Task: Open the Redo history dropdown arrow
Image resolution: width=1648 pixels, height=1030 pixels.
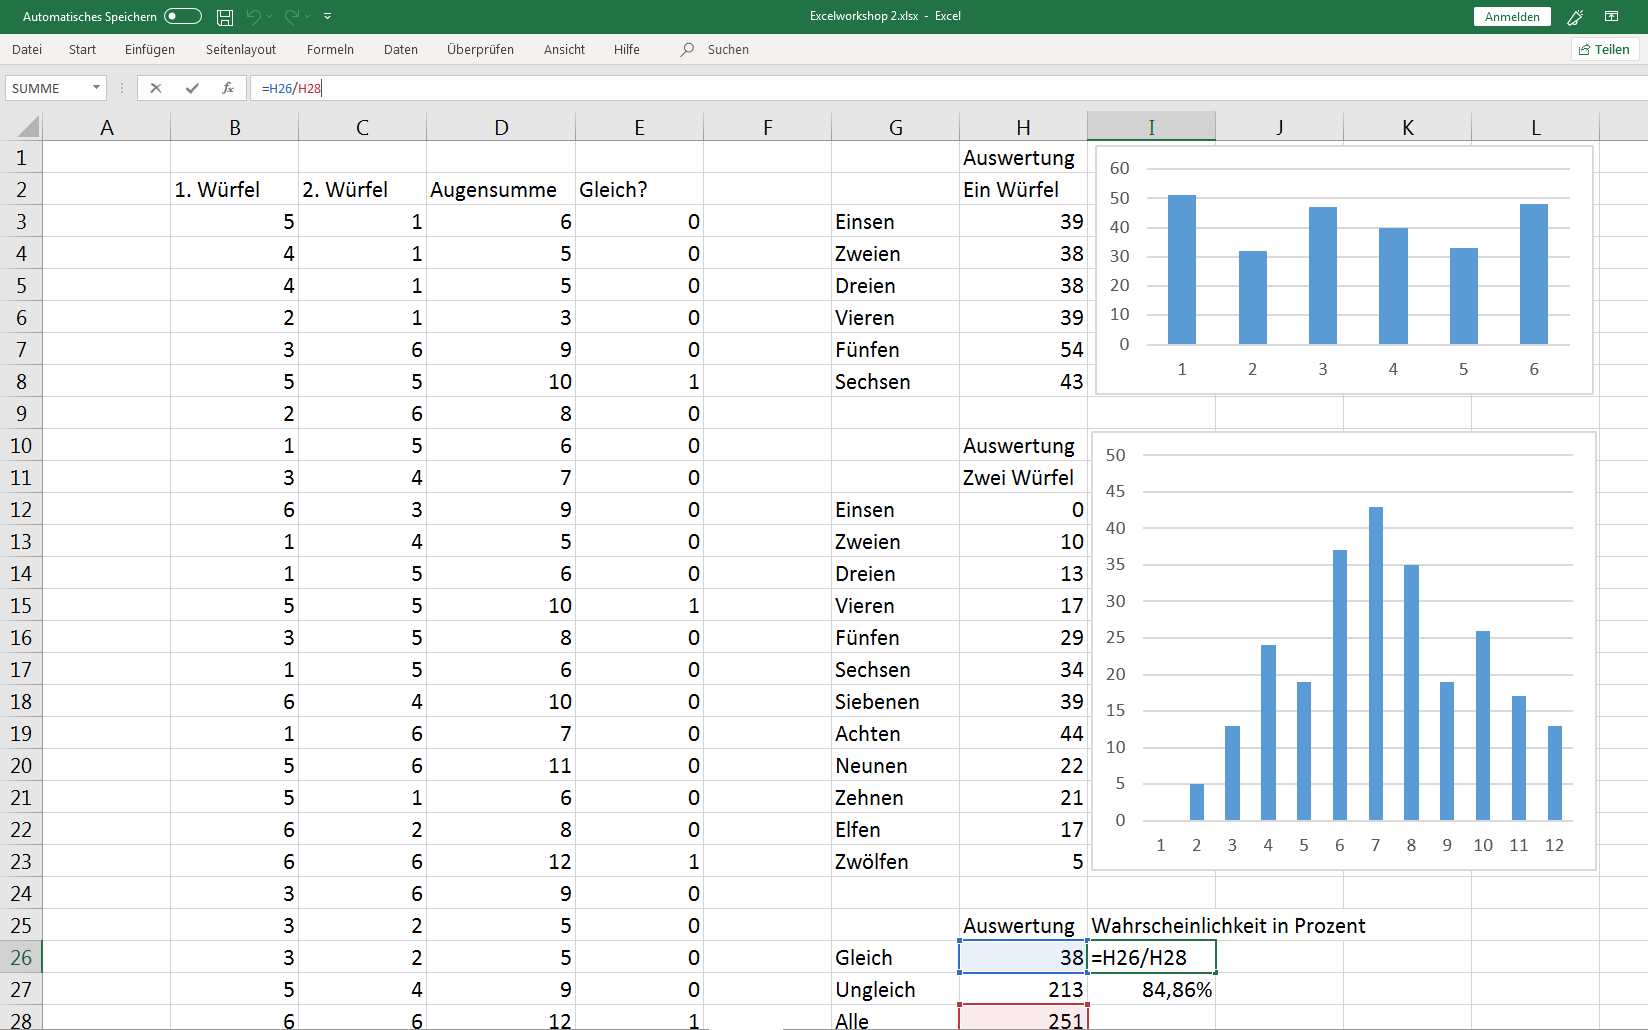Action: 308,16
